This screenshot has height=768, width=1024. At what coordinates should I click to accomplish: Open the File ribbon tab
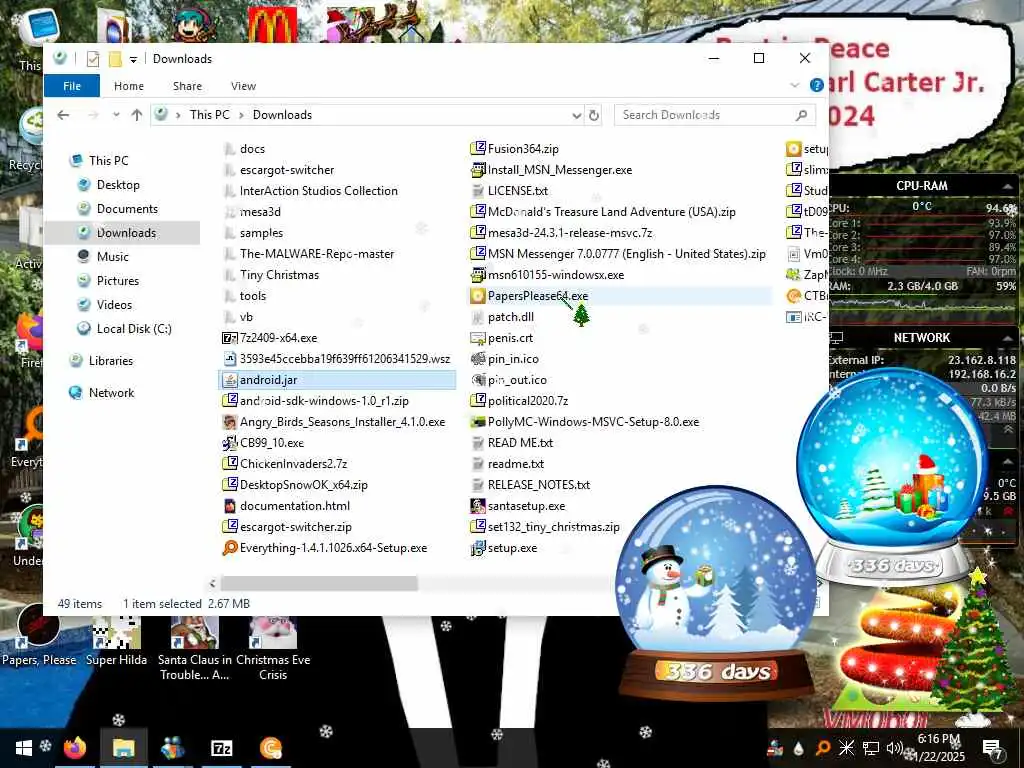click(72, 86)
